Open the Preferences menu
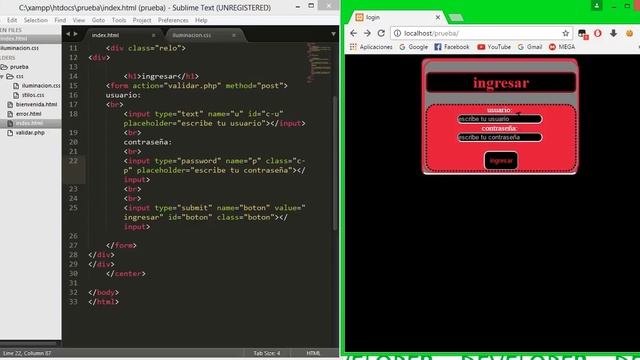 173,20
